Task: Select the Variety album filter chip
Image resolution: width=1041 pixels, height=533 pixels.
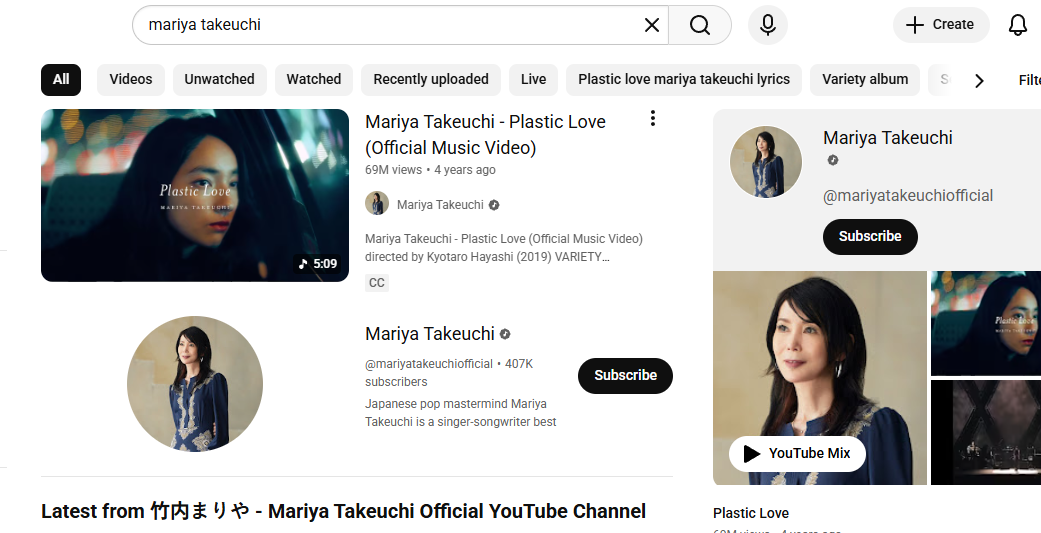Action: pos(865,80)
